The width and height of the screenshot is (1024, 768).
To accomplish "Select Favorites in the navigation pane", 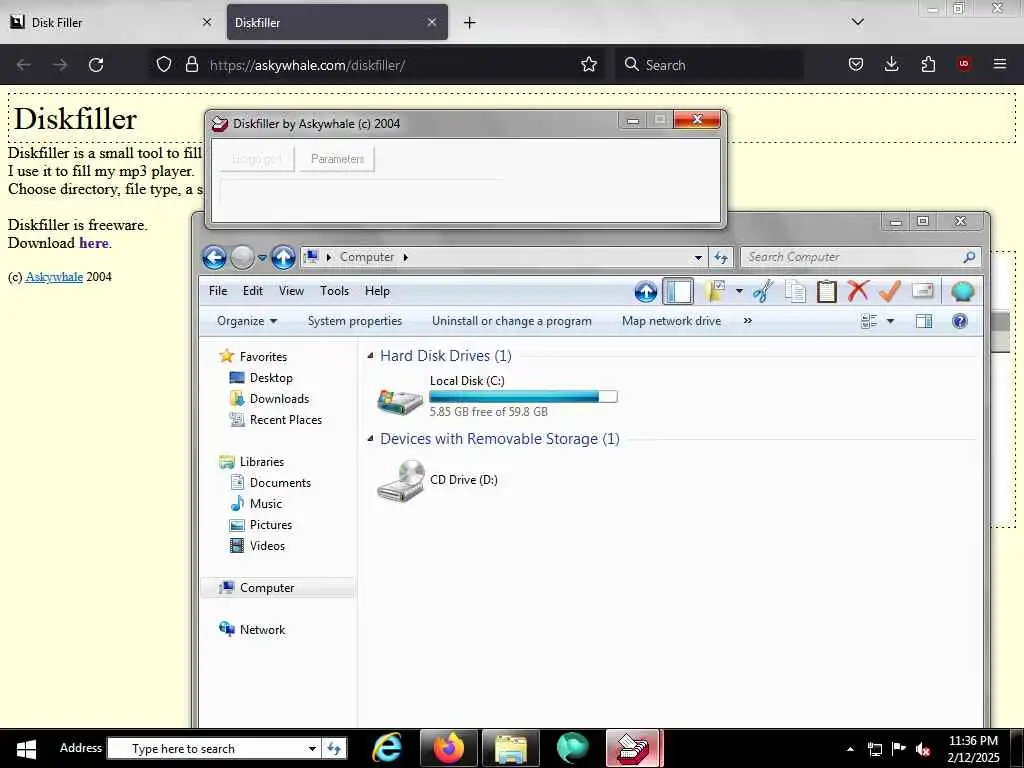I will (263, 357).
